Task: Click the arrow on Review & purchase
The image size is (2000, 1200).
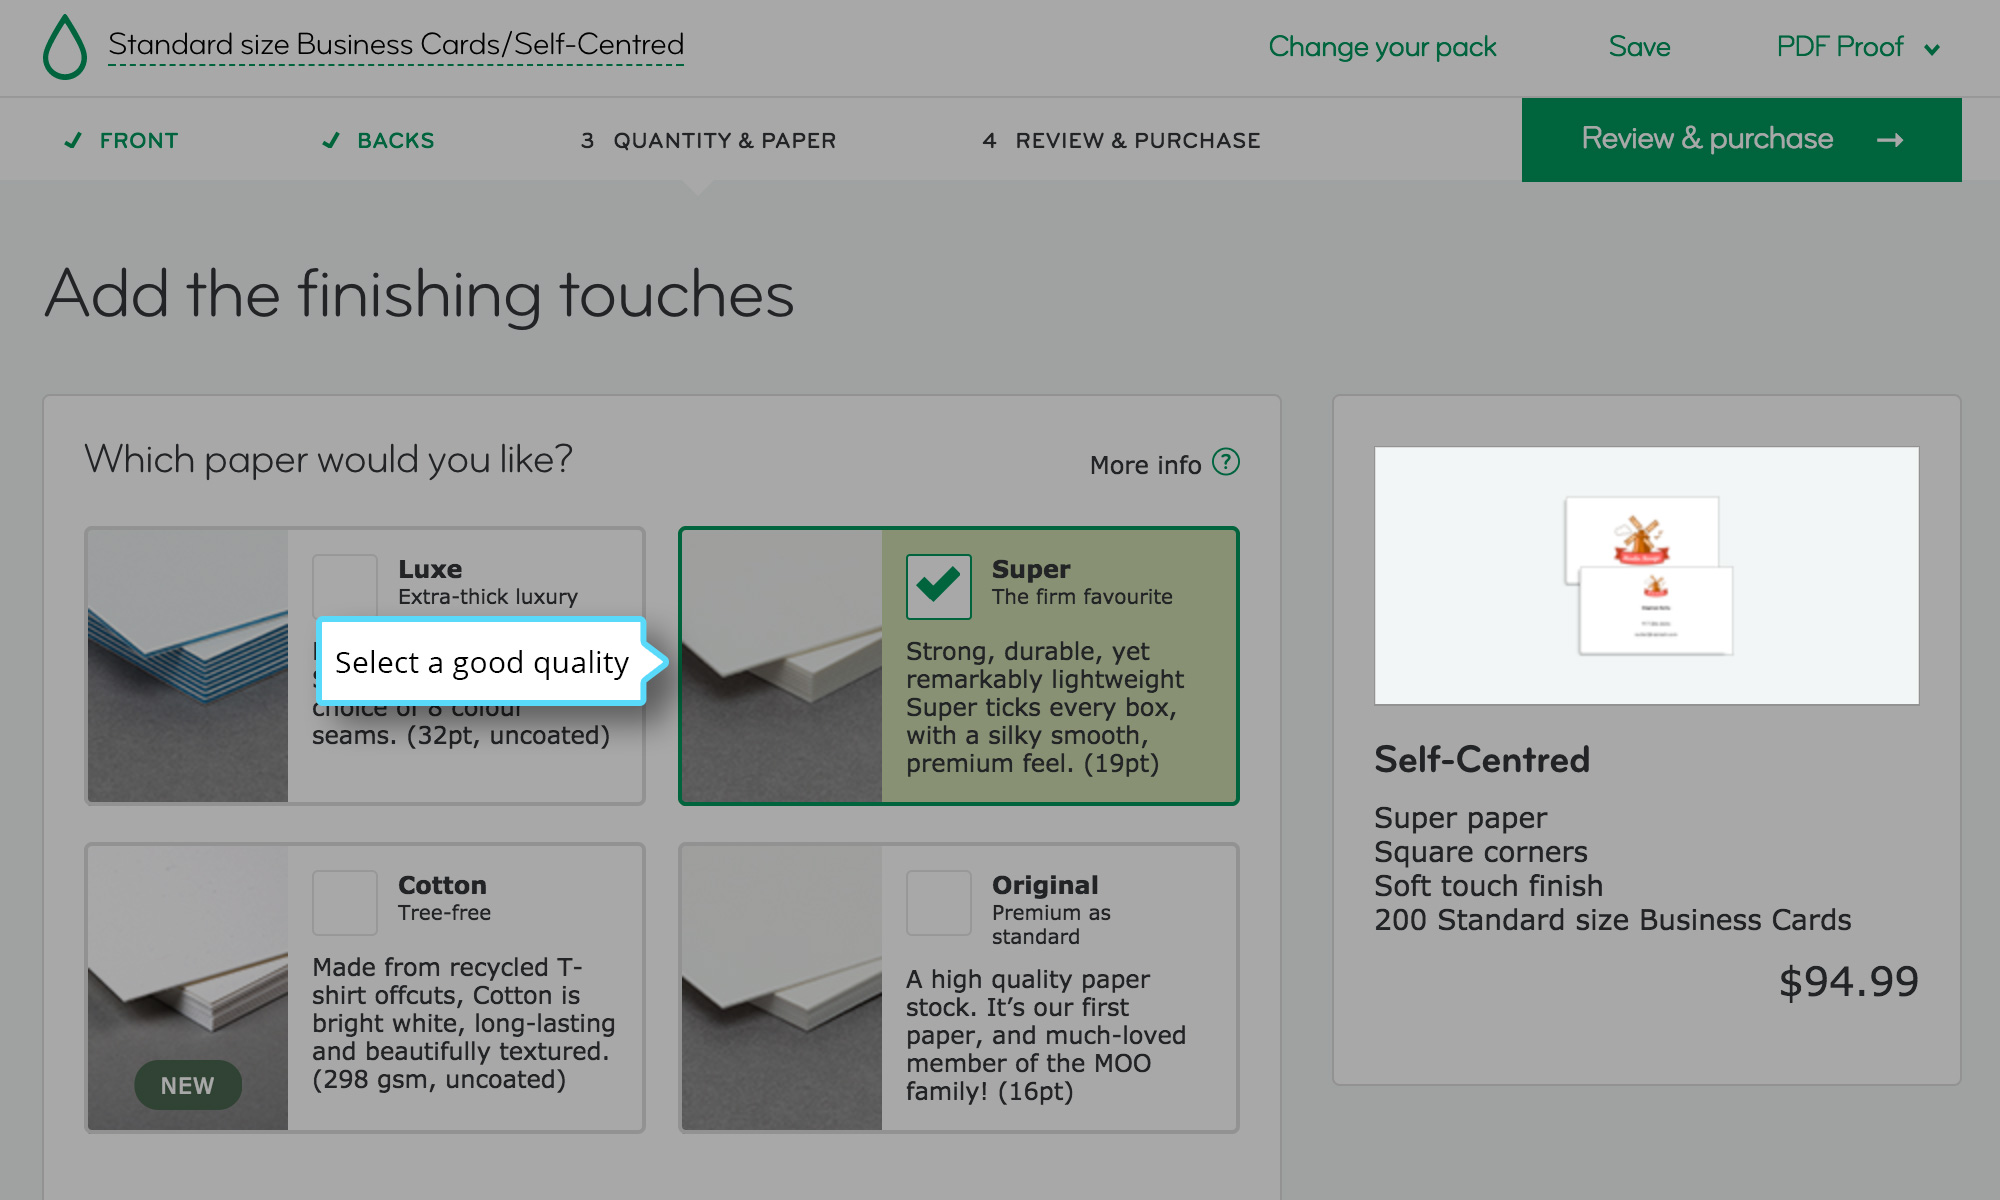Action: click(x=1889, y=140)
